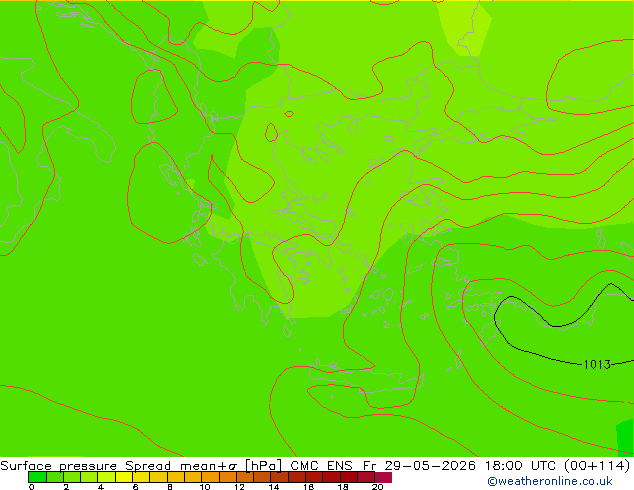Click the 'CMC ENS' model label

[321, 466]
